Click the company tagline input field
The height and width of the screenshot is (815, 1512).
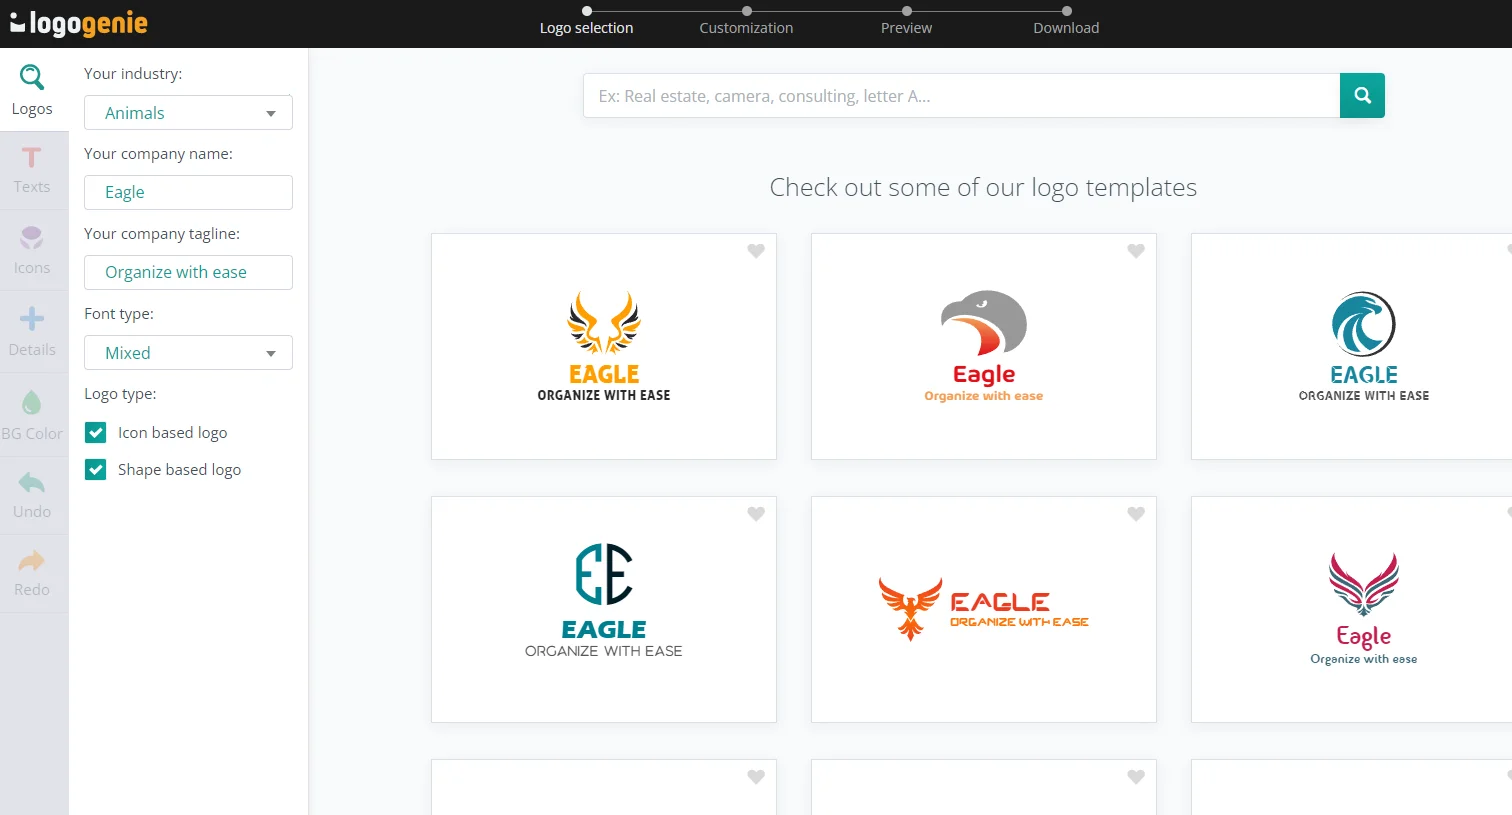pos(188,272)
